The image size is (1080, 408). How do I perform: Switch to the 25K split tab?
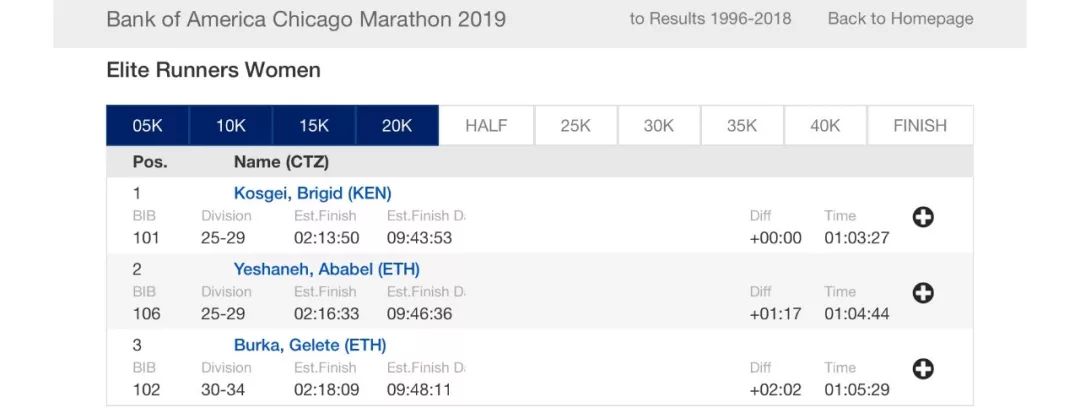(576, 126)
